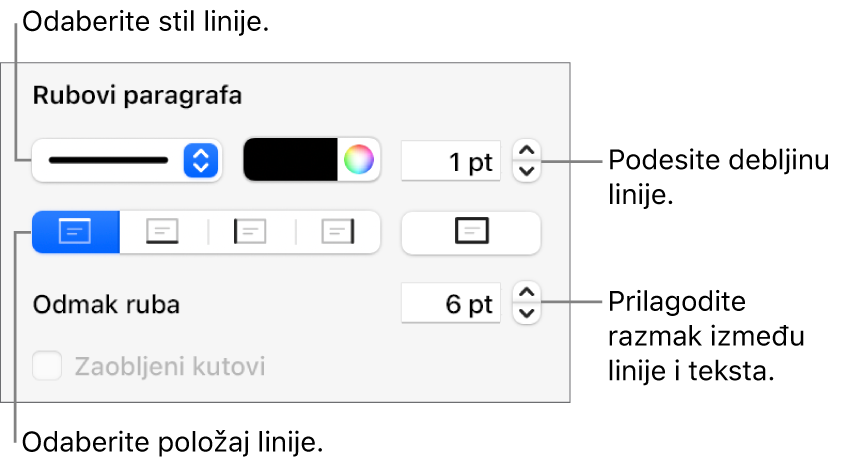The image size is (844, 467).
Task: Click the Odmak ruba label
Action: [x=106, y=304]
